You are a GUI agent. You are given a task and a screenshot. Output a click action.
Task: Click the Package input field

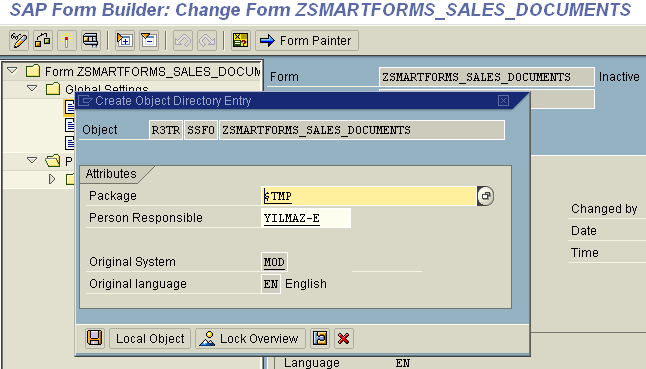(x=369, y=196)
